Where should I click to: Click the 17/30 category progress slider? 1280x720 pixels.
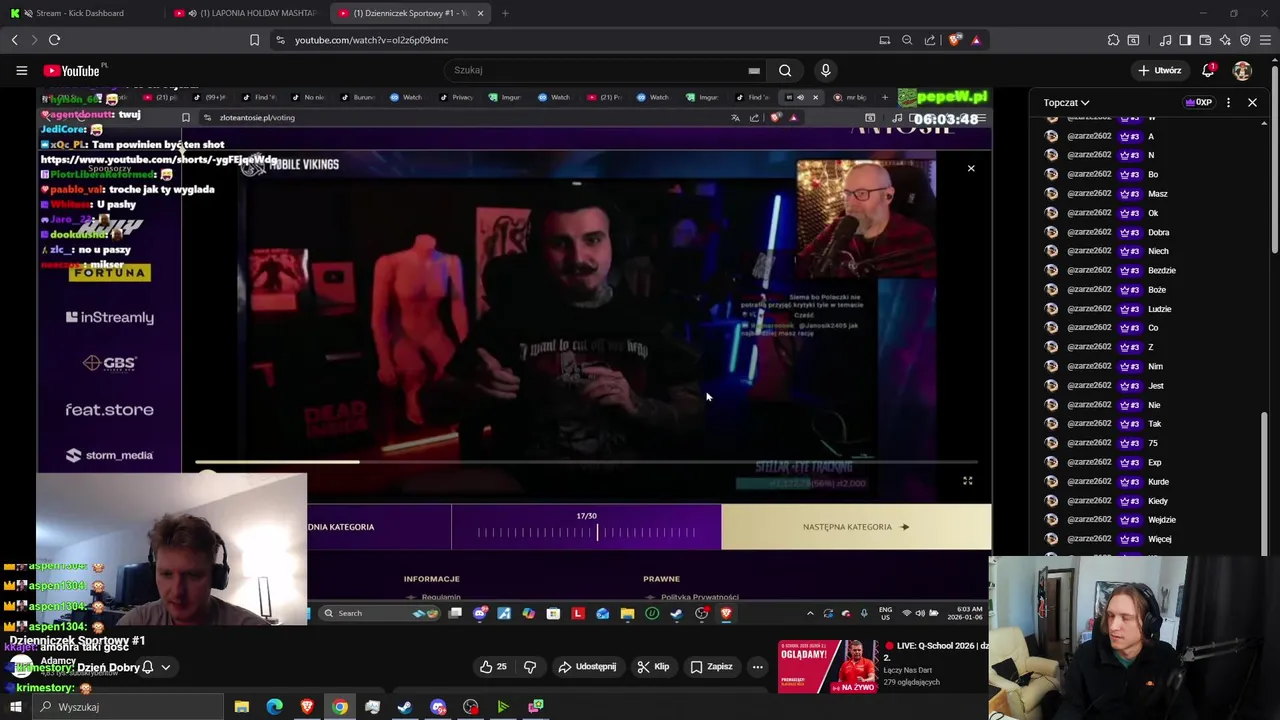pos(587,532)
